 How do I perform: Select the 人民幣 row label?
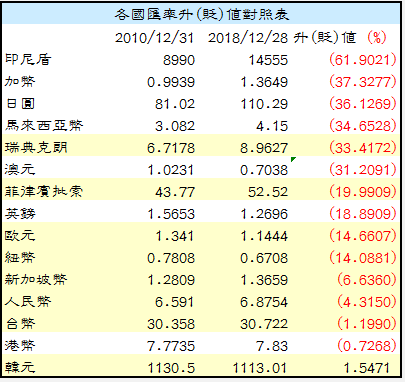(x=28, y=301)
